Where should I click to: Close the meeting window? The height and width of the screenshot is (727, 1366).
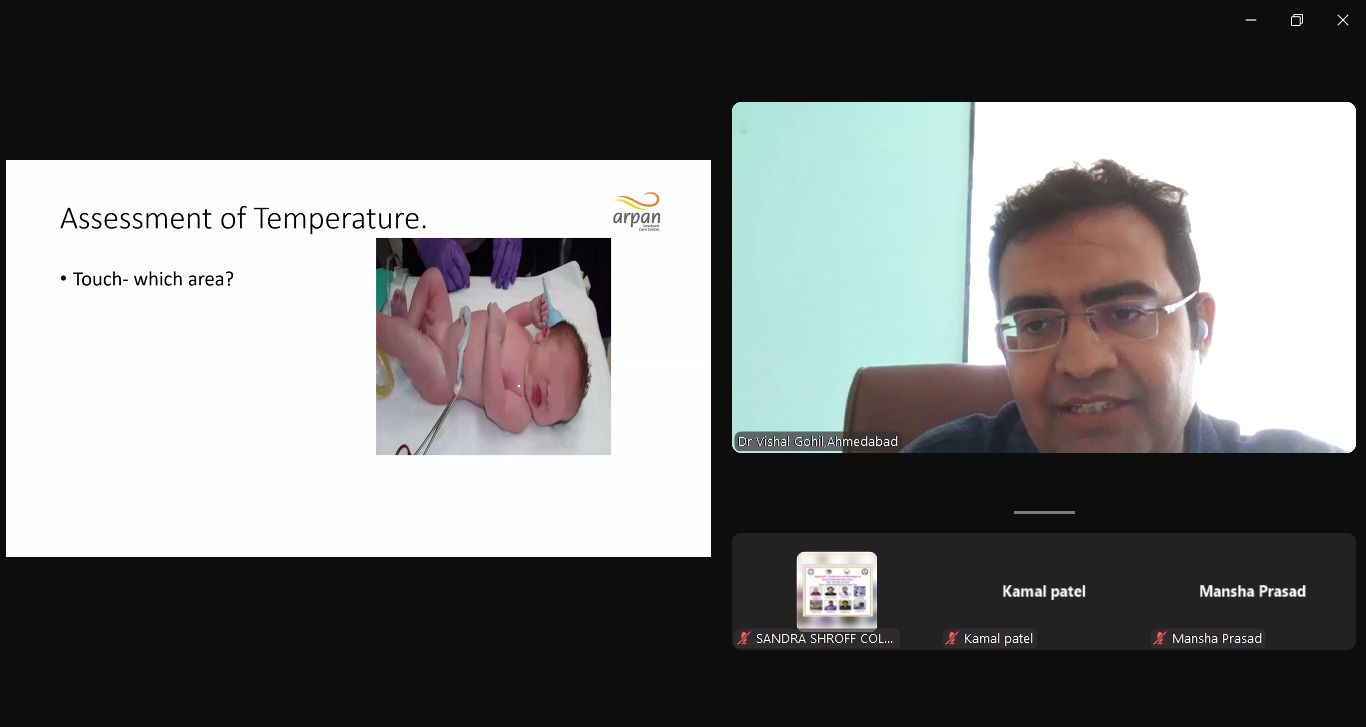(1343, 20)
